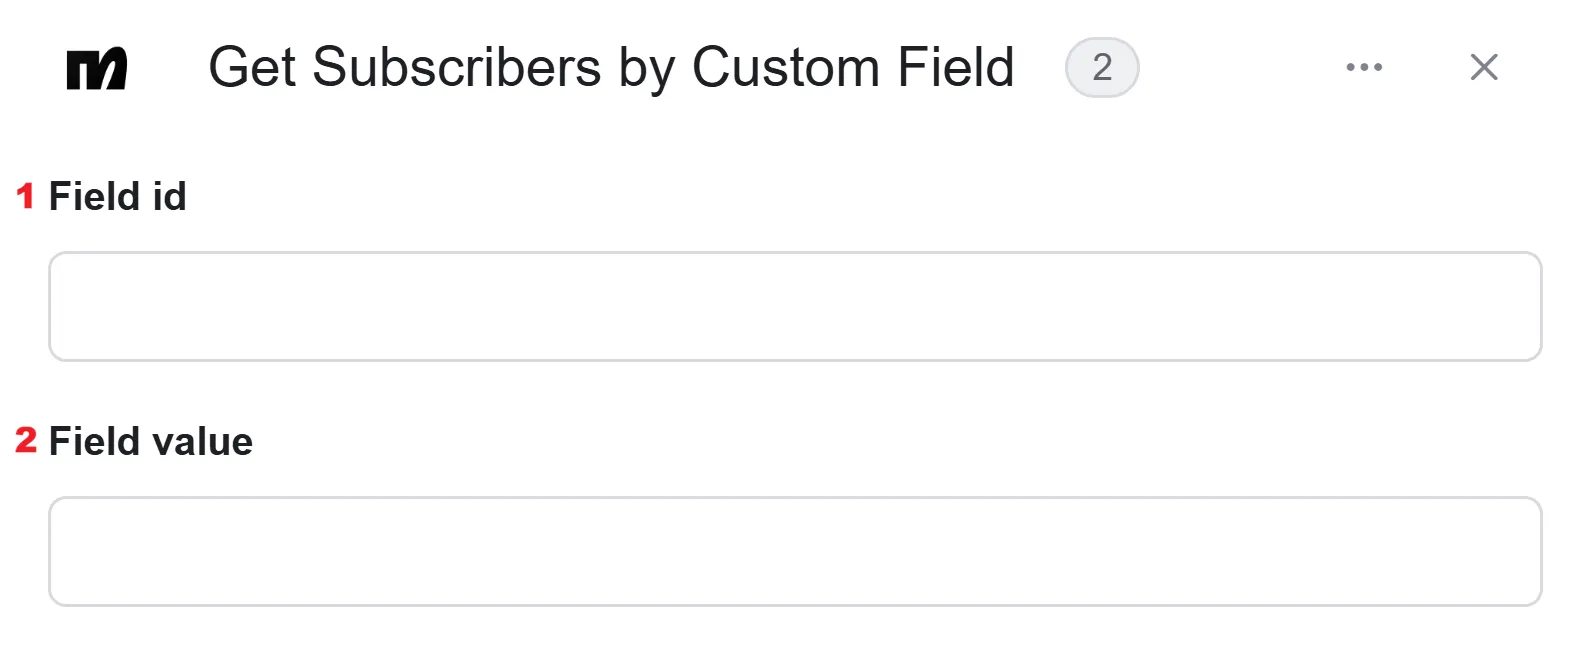Activate the empty box under Field value

(x=795, y=551)
